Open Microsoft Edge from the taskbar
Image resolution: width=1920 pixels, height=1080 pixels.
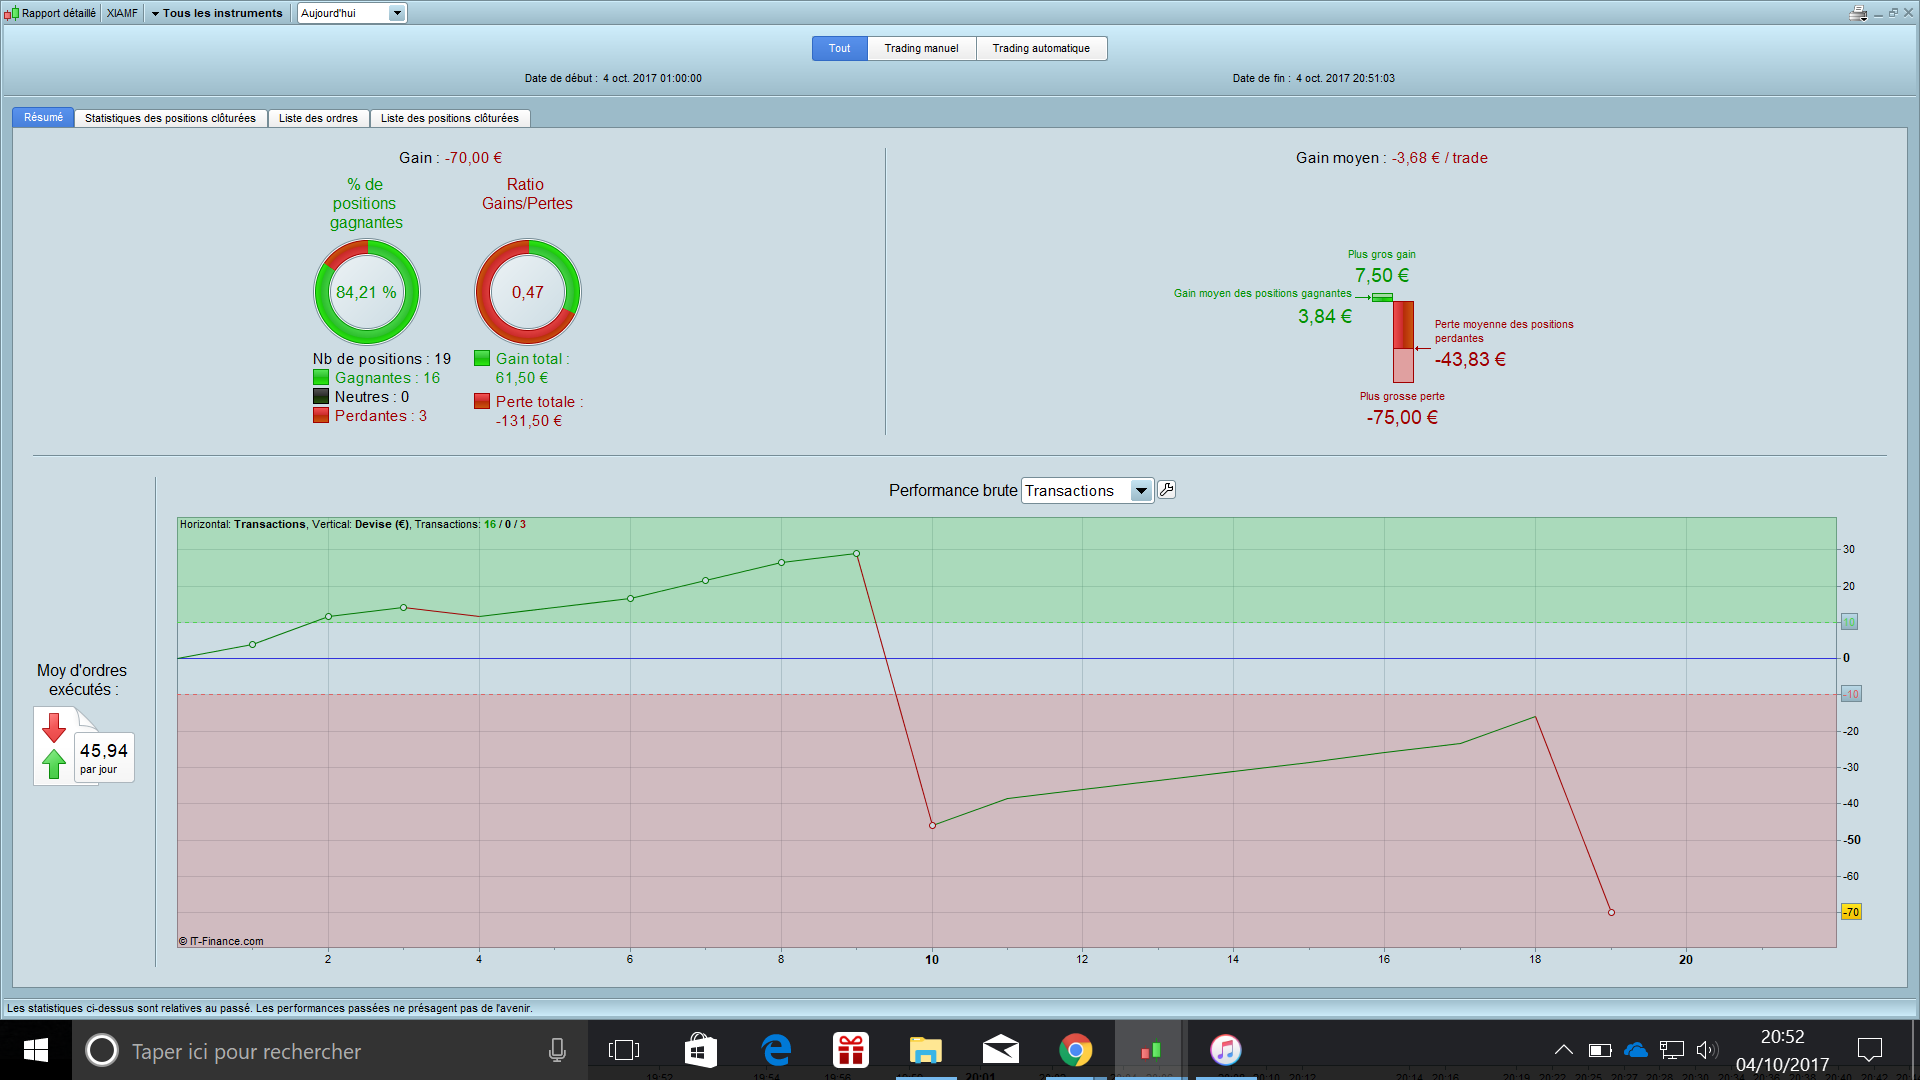point(776,1050)
